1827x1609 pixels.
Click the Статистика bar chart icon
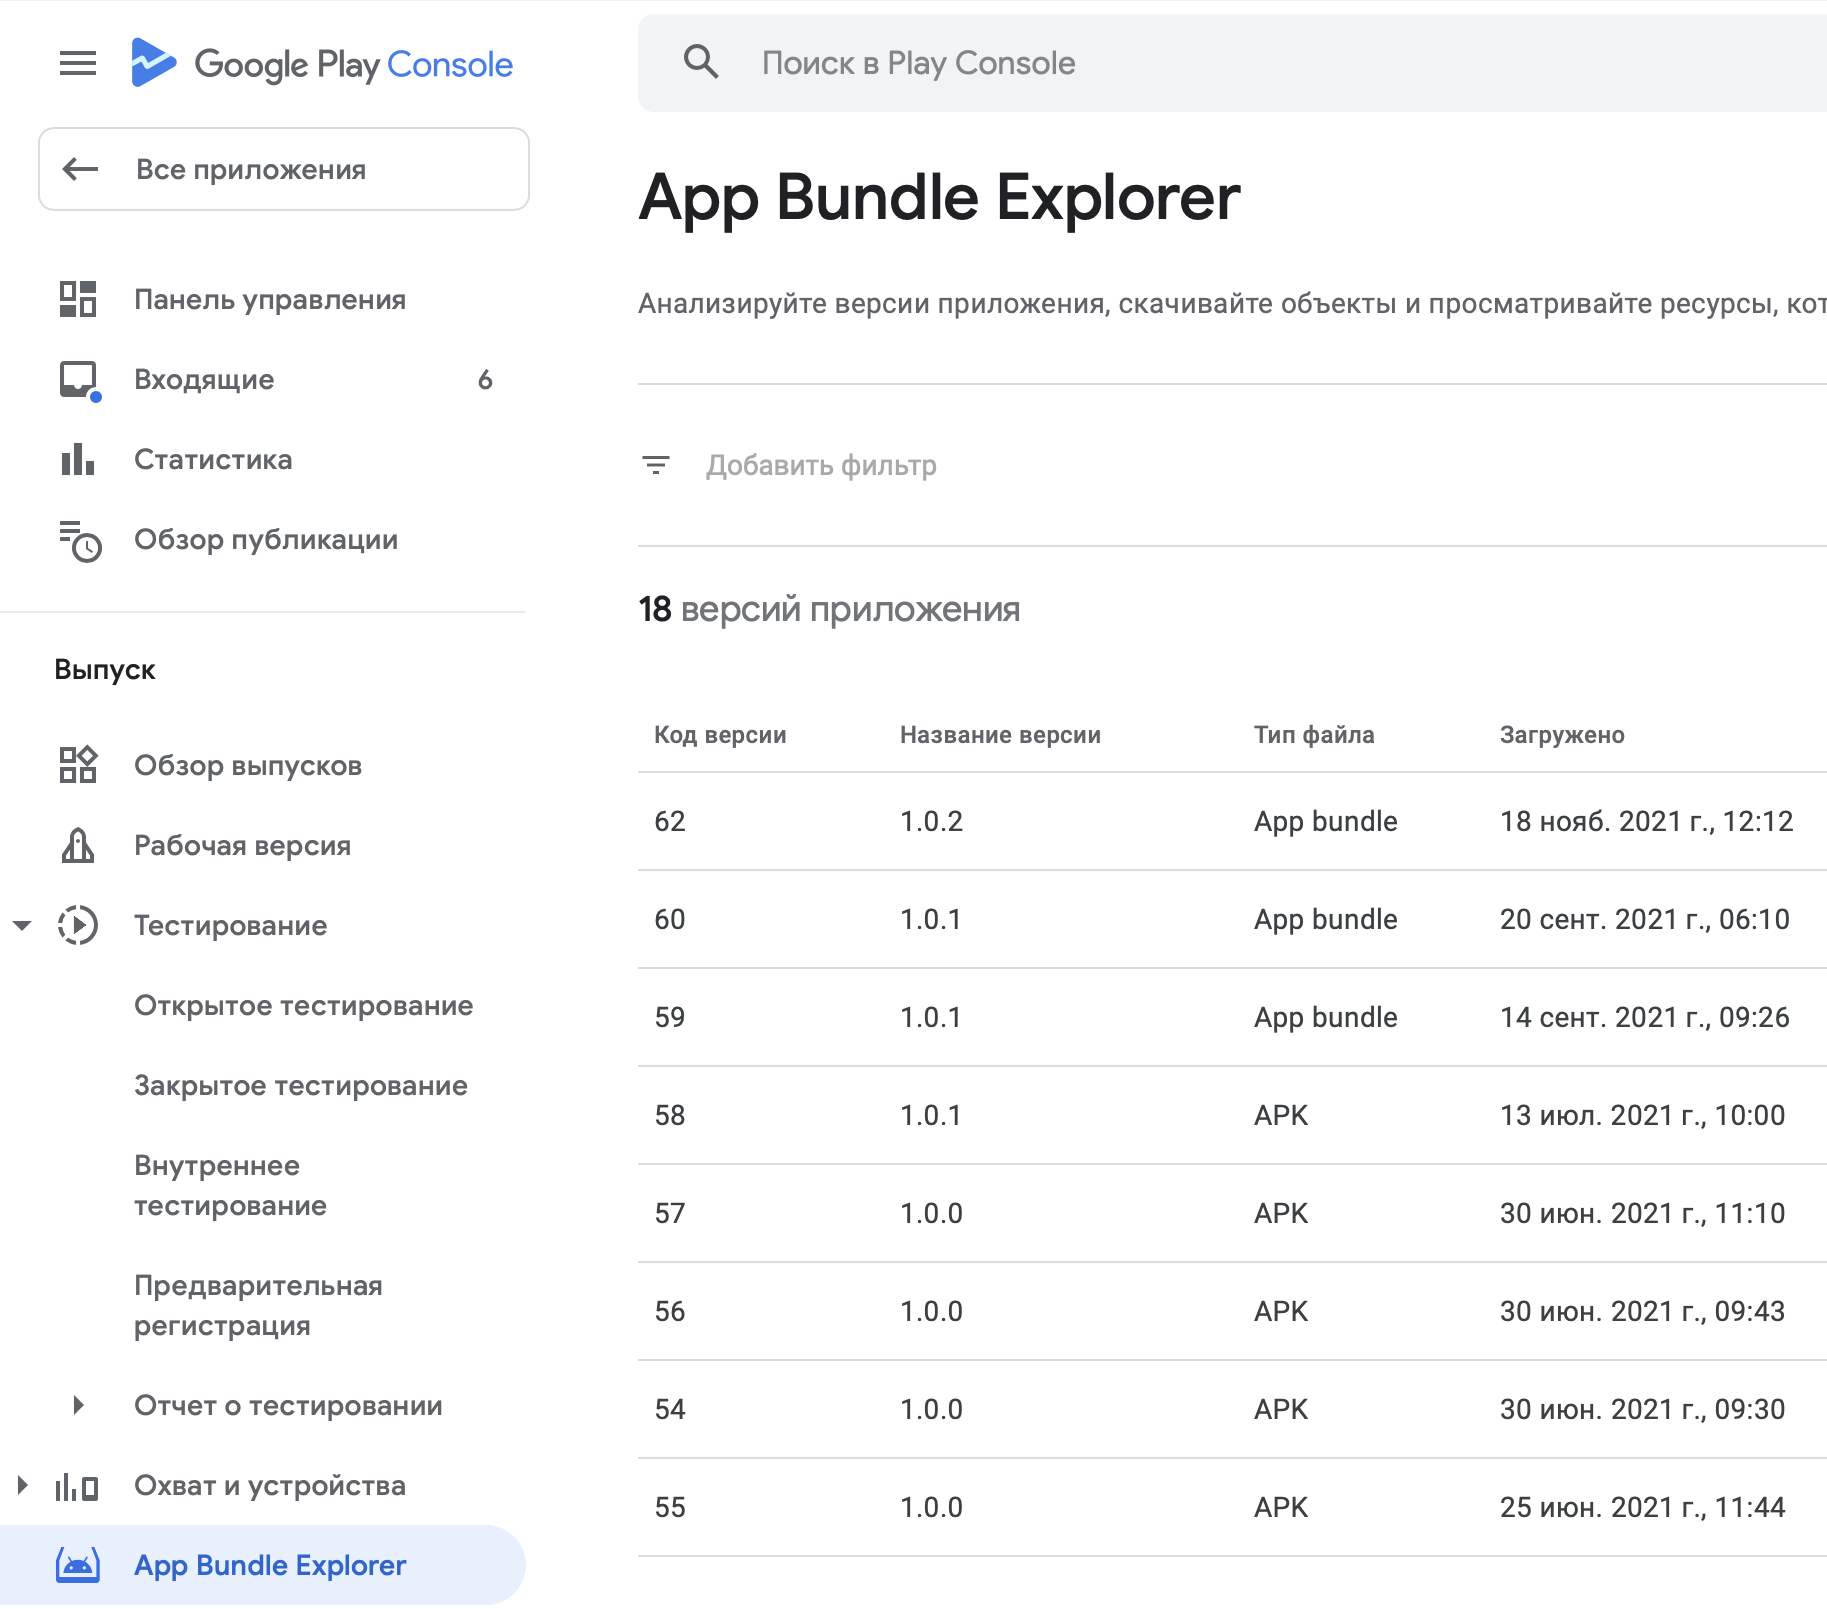click(78, 459)
